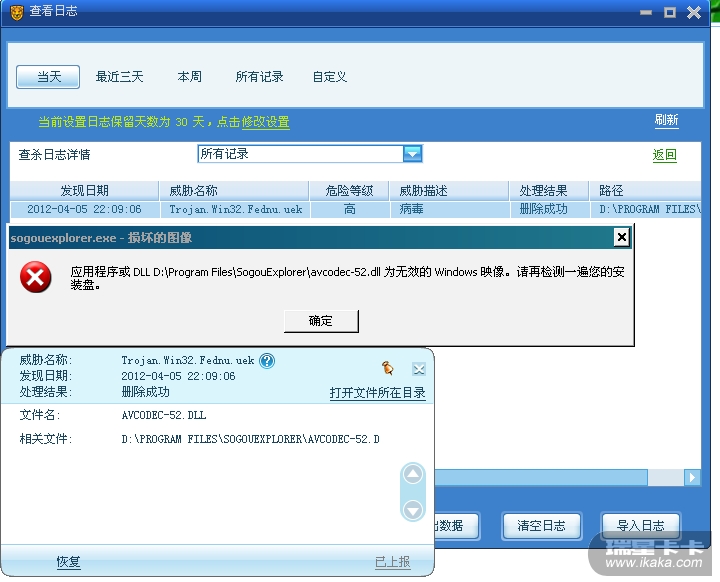Image resolution: width=720 pixels, height=582 pixels.
Task: Maximize the 查看日志 window
Action: pyautogui.click(x=670, y=12)
